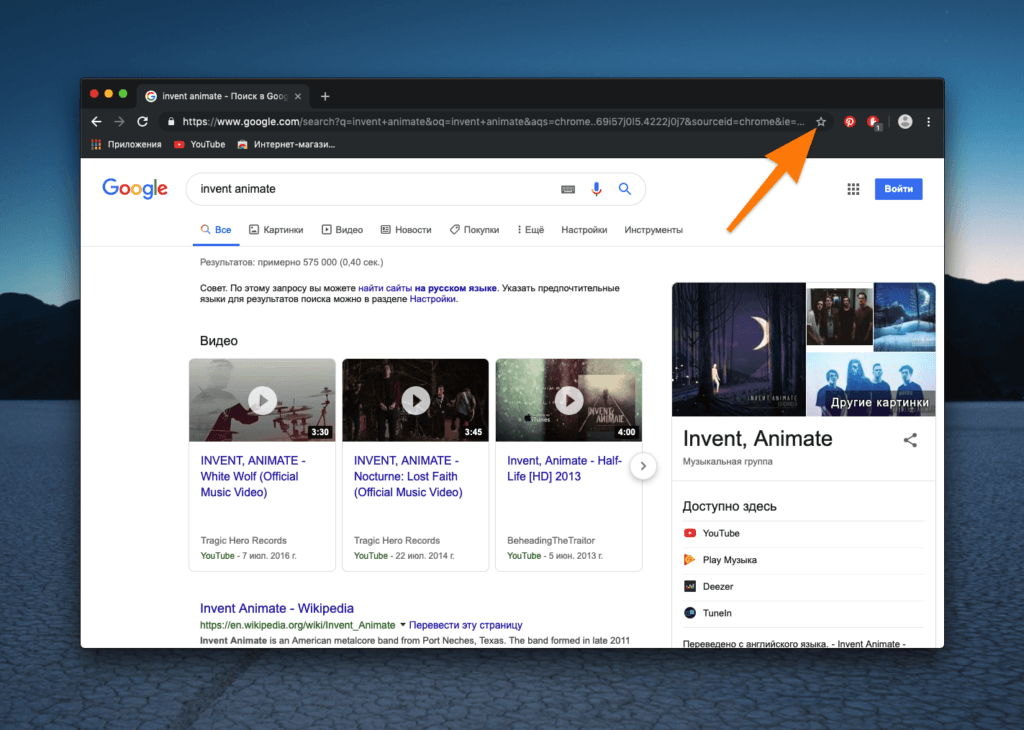View site info via the lock icon
Image resolution: width=1024 pixels, height=730 pixels.
click(171, 121)
